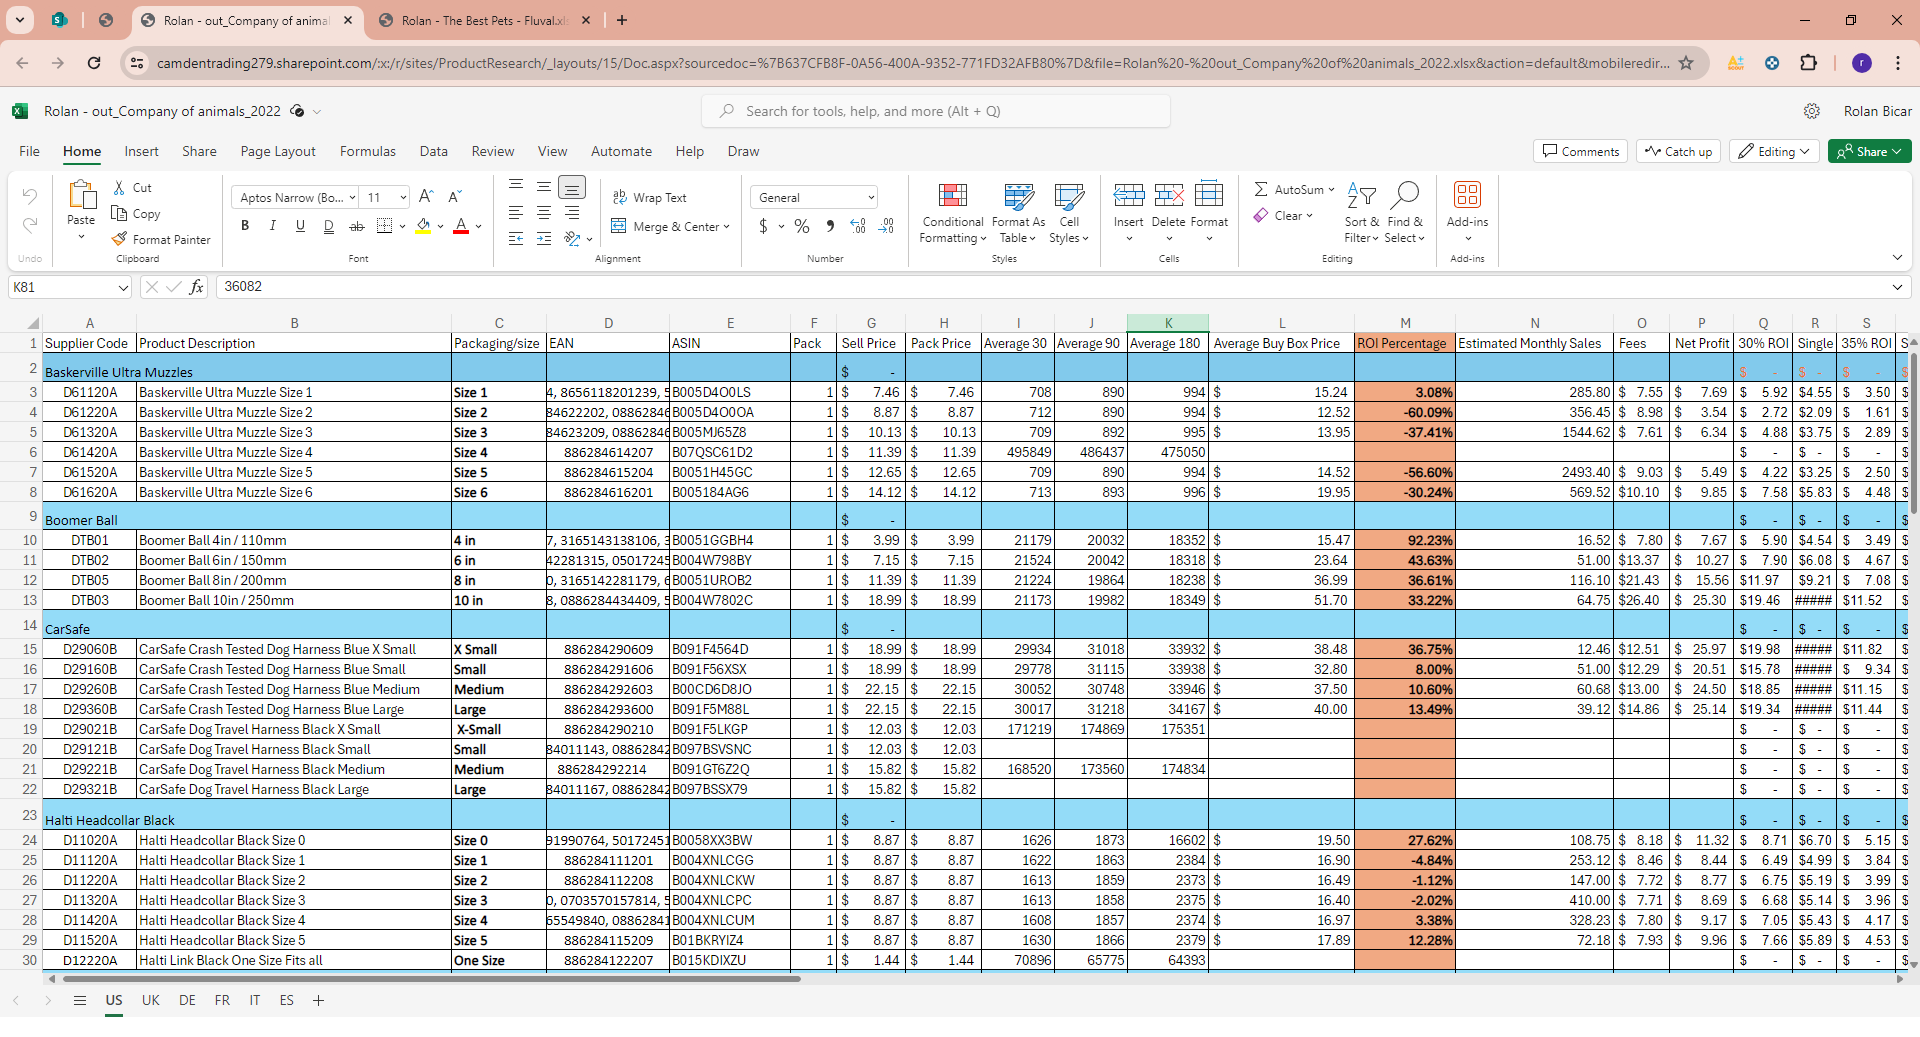The width and height of the screenshot is (1920, 1037).
Task: Toggle Double Underline formatting
Action: point(328,226)
